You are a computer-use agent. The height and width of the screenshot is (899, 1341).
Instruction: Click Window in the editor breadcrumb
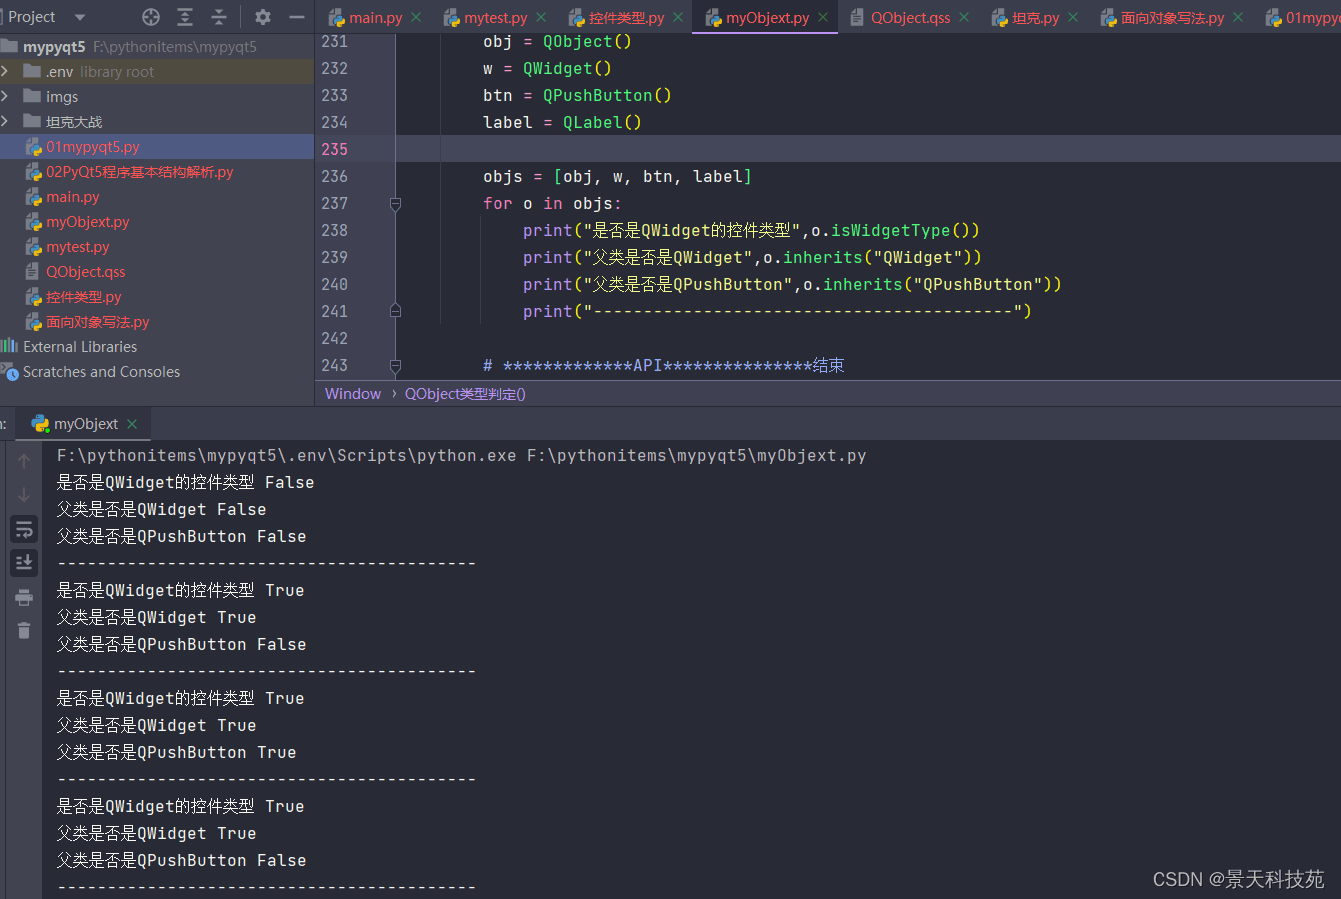(353, 394)
